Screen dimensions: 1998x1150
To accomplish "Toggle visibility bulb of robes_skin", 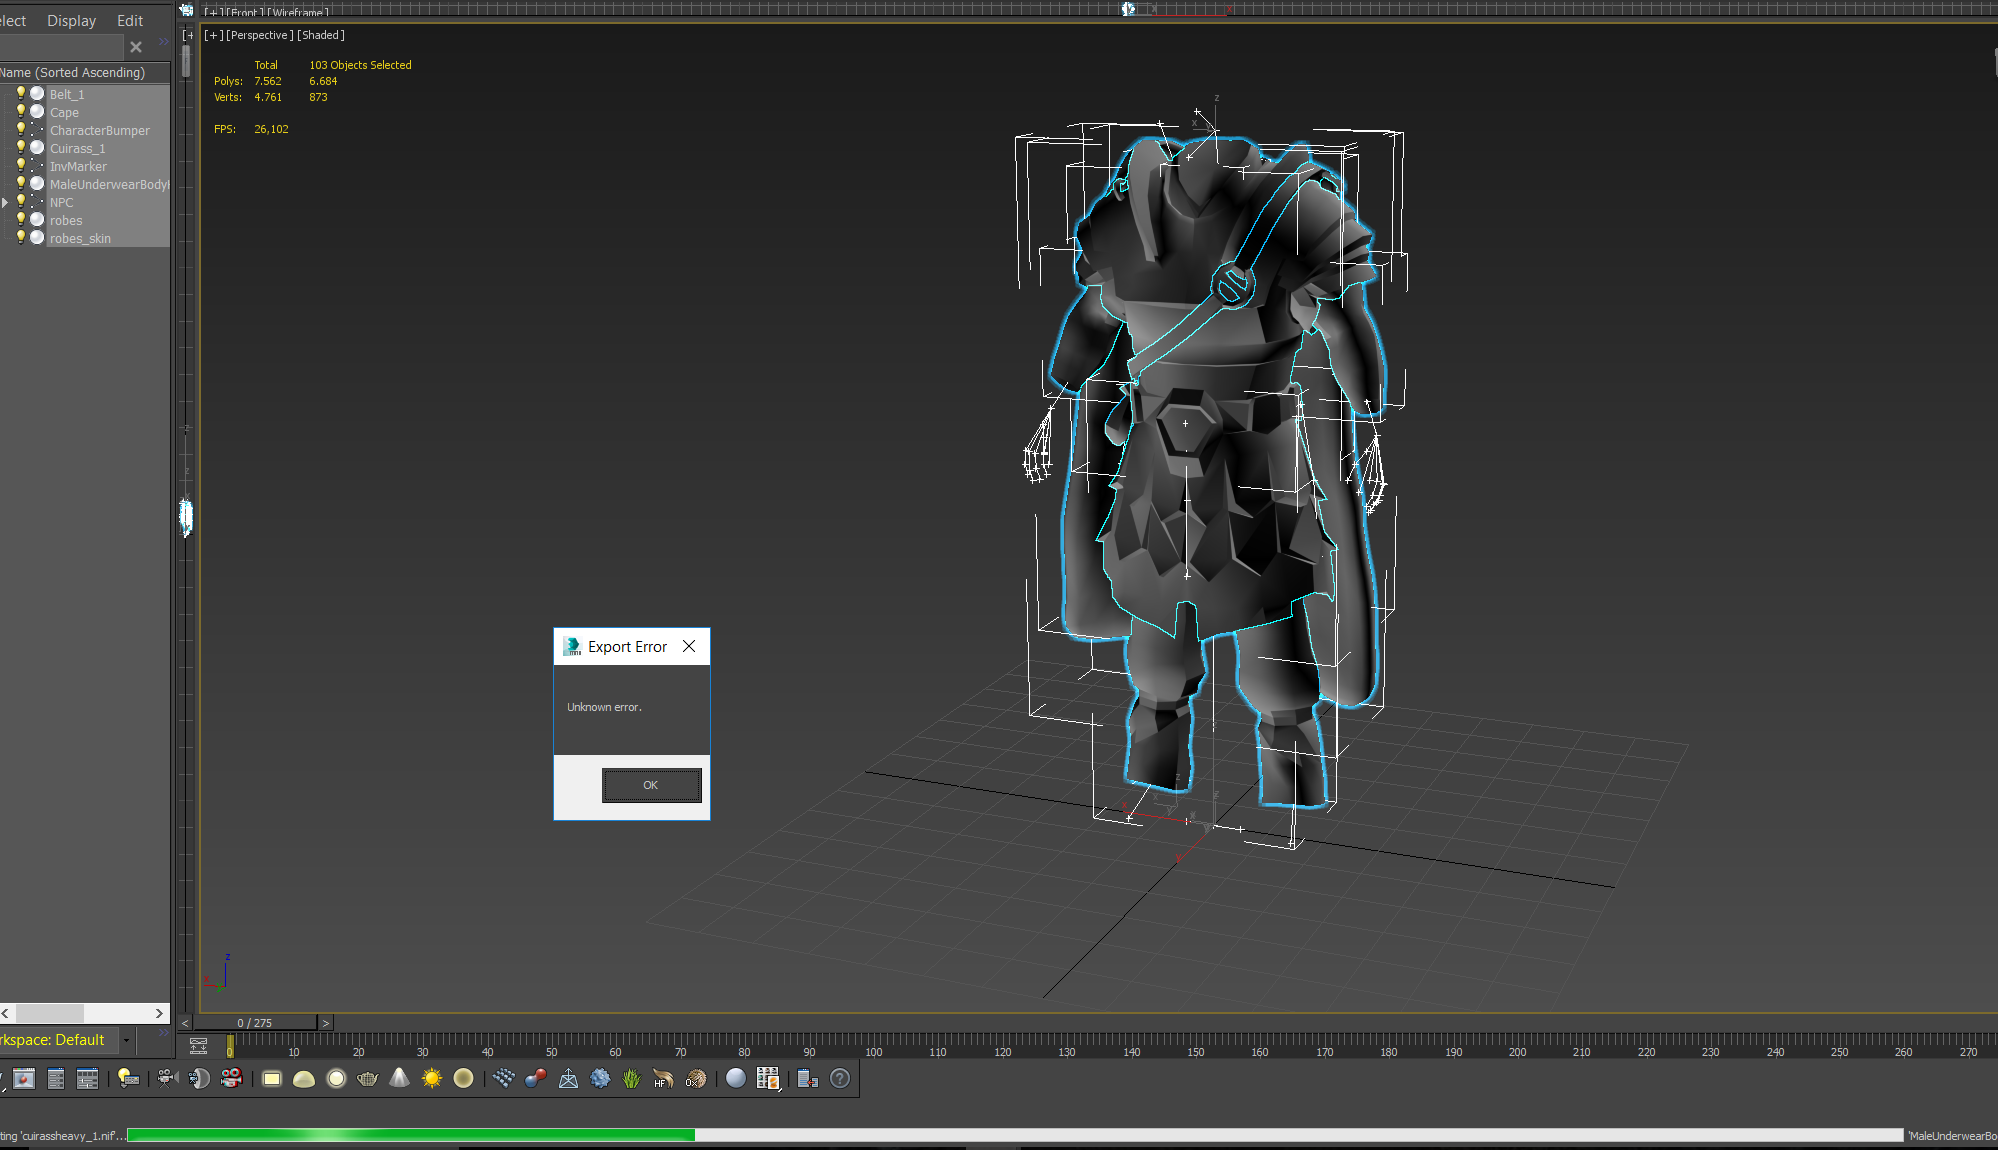I will [x=20, y=237].
